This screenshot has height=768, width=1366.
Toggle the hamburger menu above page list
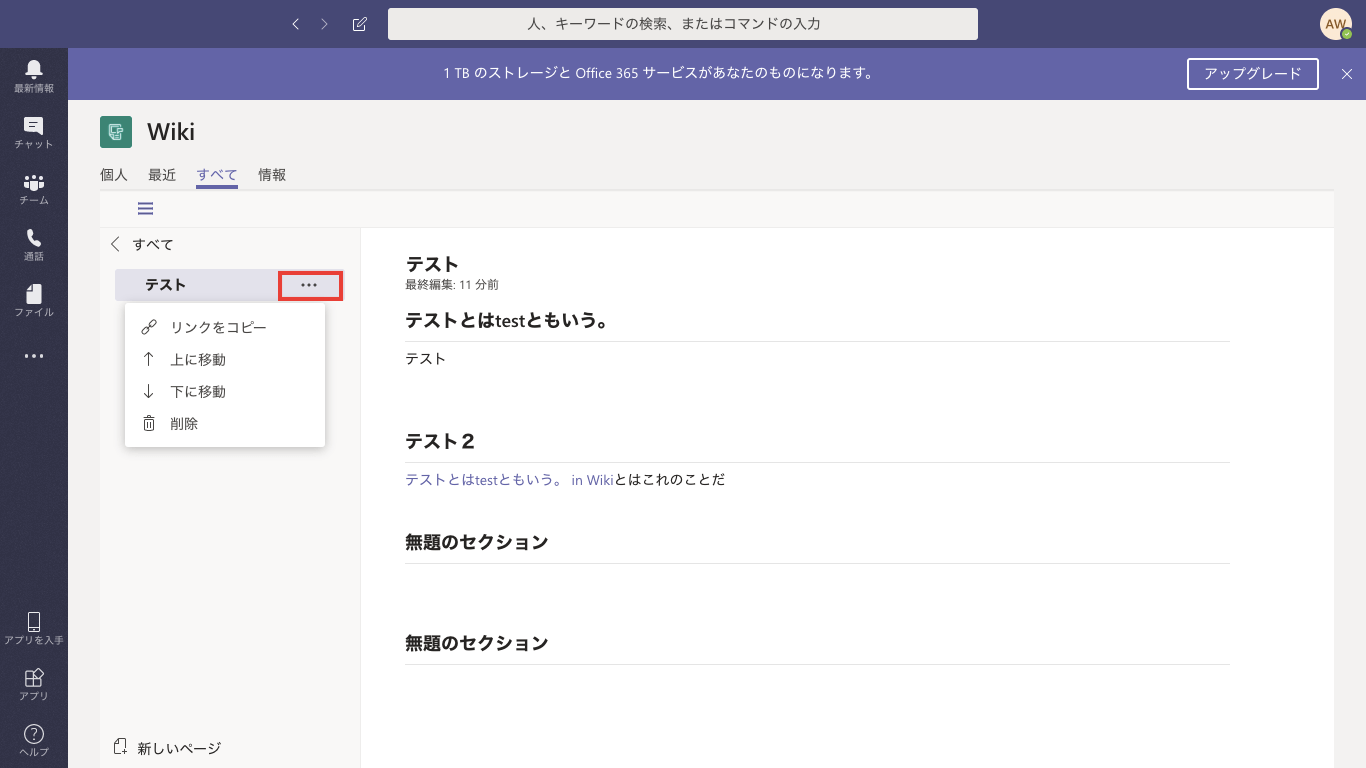coord(145,209)
